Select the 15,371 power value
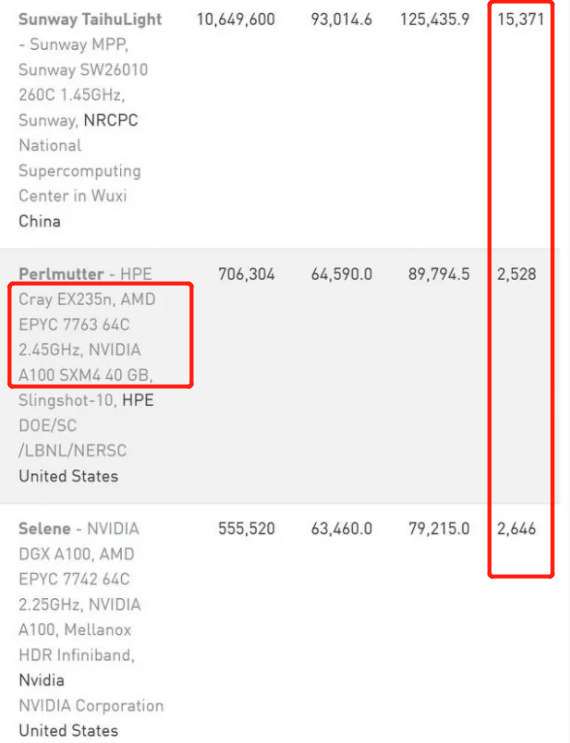Screen dimensions: 570x743 tap(521, 19)
